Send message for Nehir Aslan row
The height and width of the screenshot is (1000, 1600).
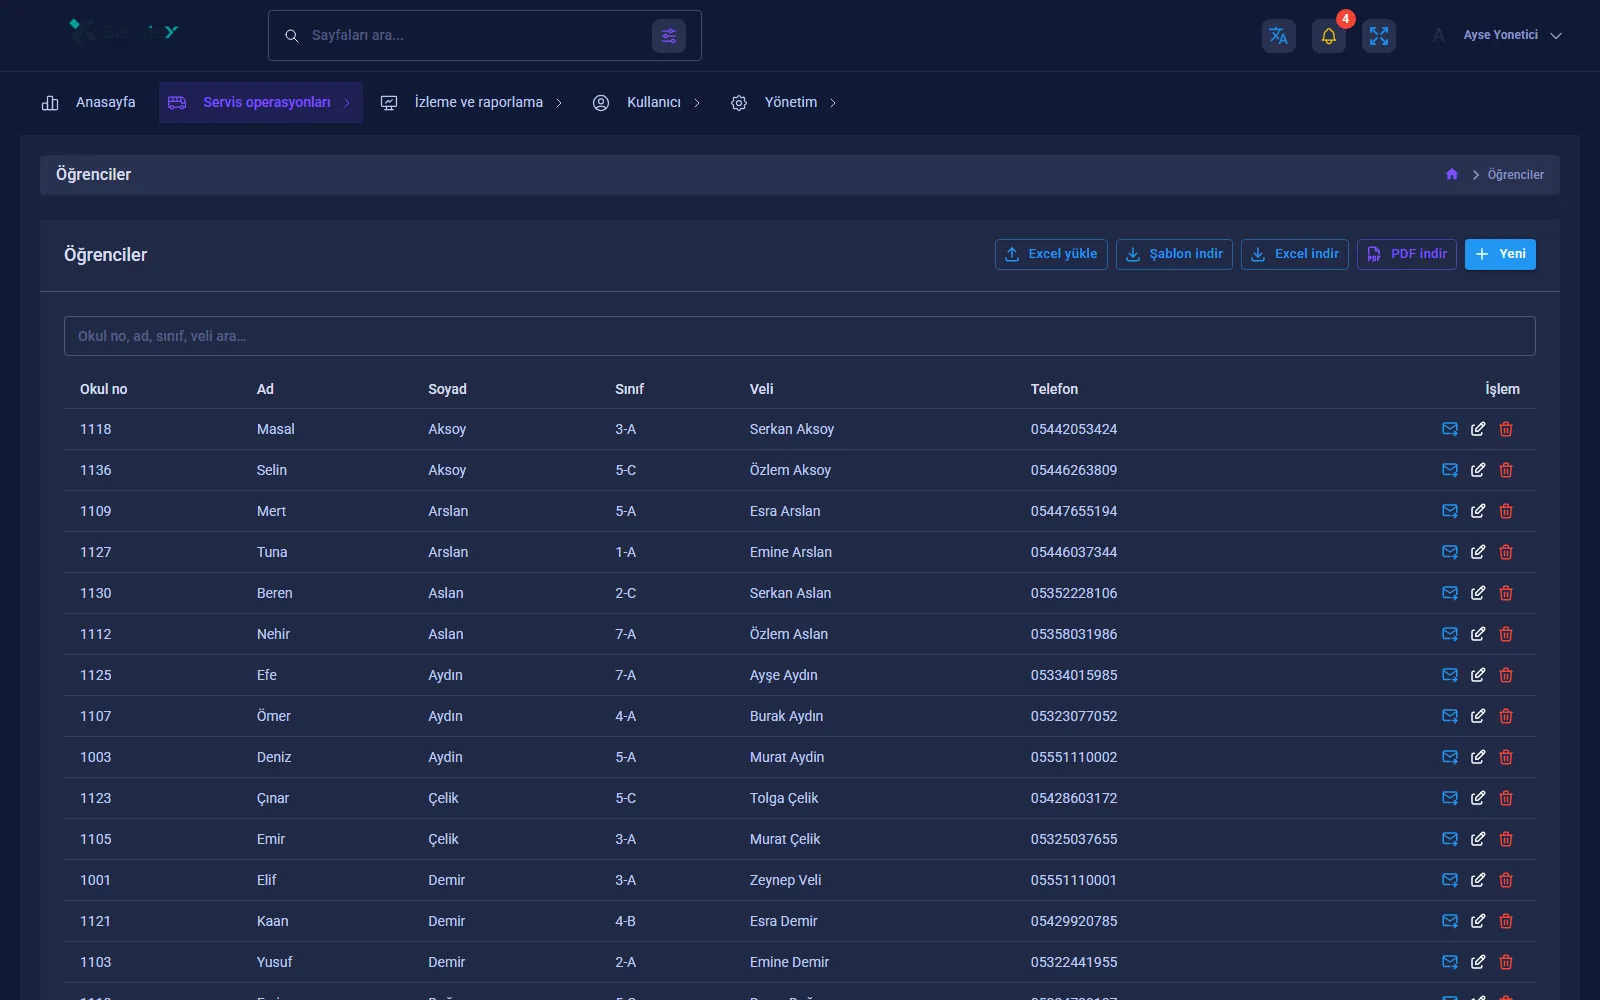coord(1450,634)
